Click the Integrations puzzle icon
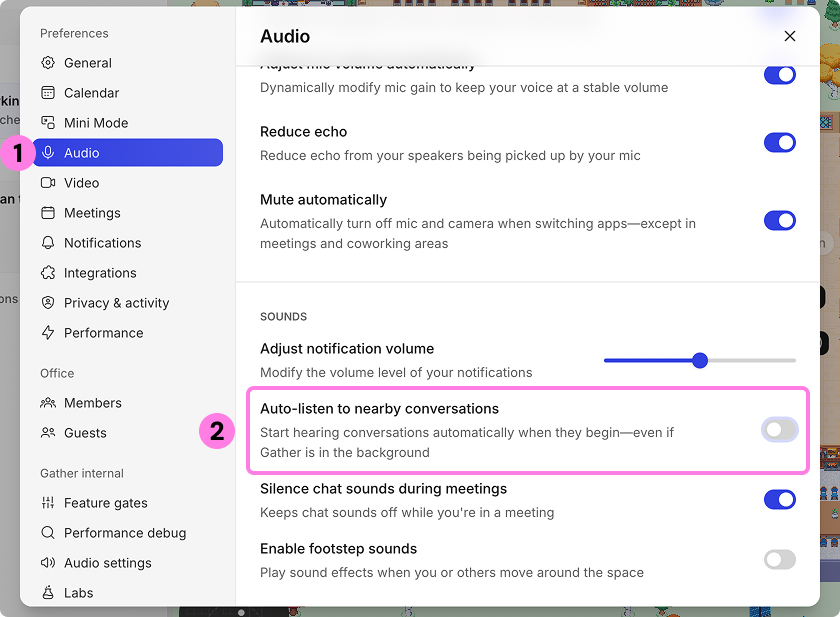Viewport: 840px width, 617px height. [48, 272]
